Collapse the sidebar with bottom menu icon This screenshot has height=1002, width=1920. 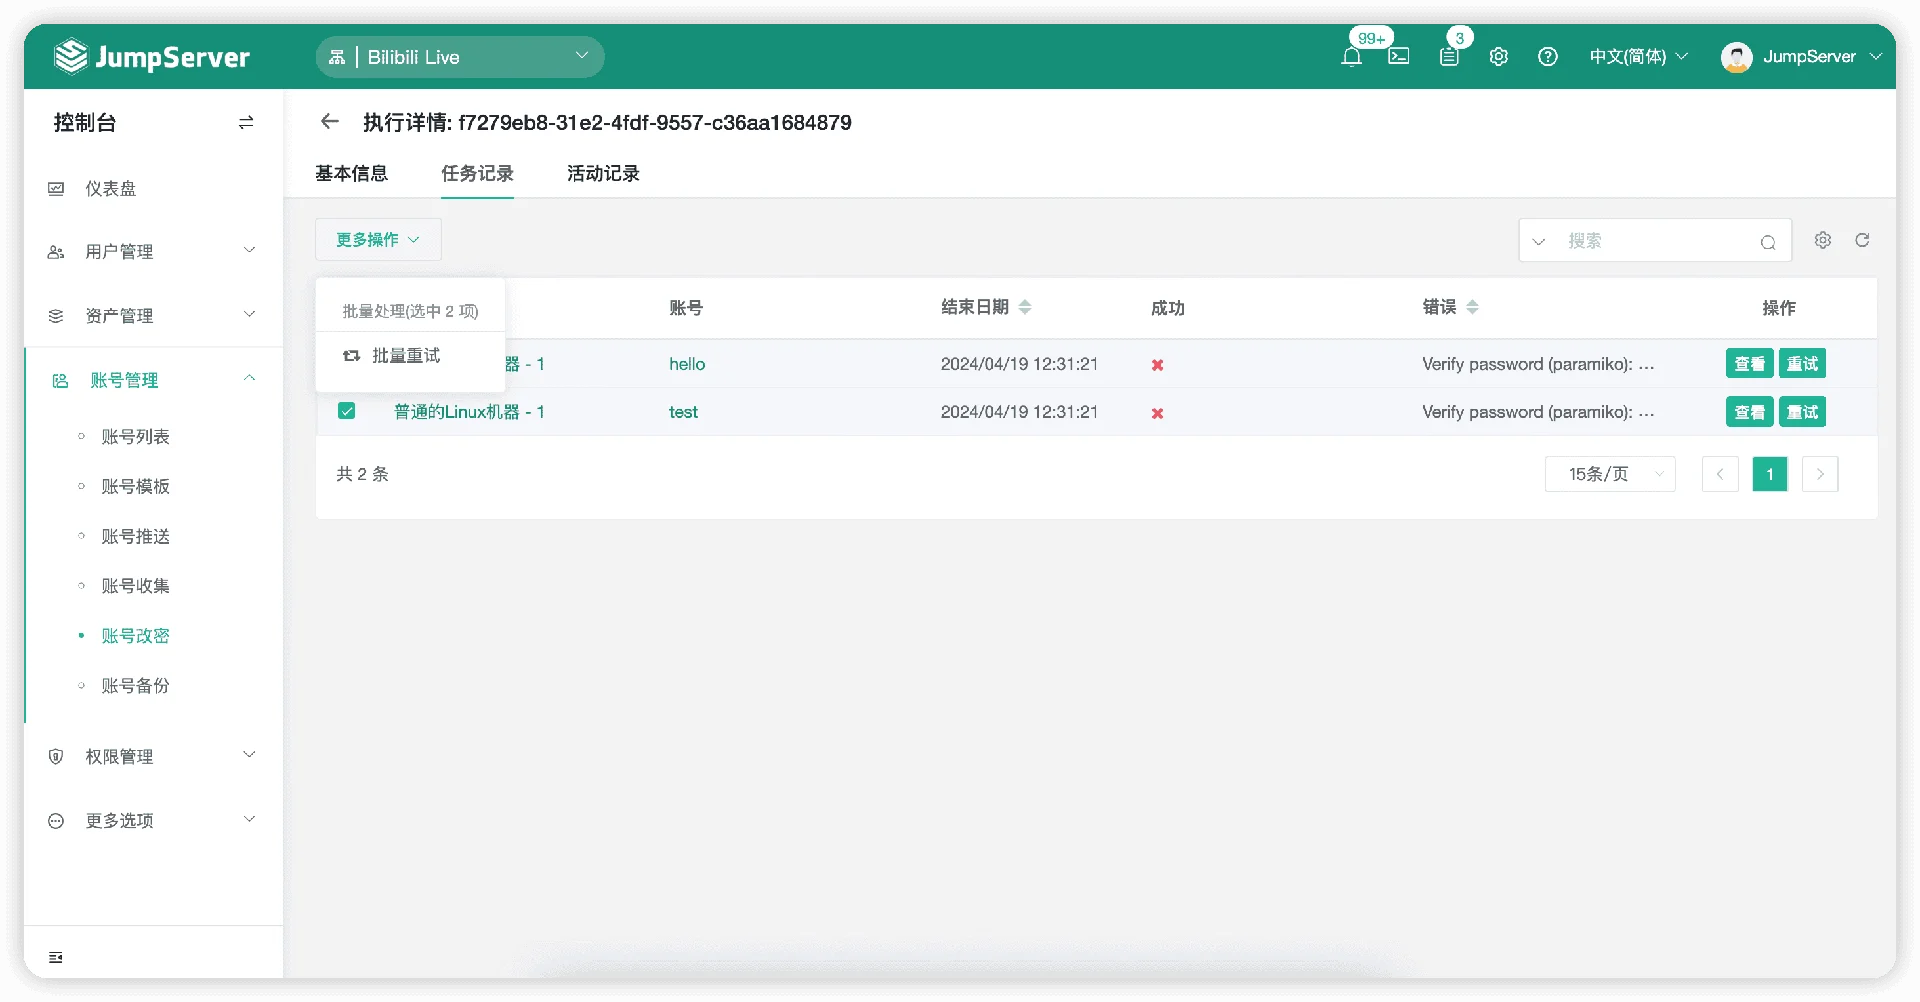56,958
